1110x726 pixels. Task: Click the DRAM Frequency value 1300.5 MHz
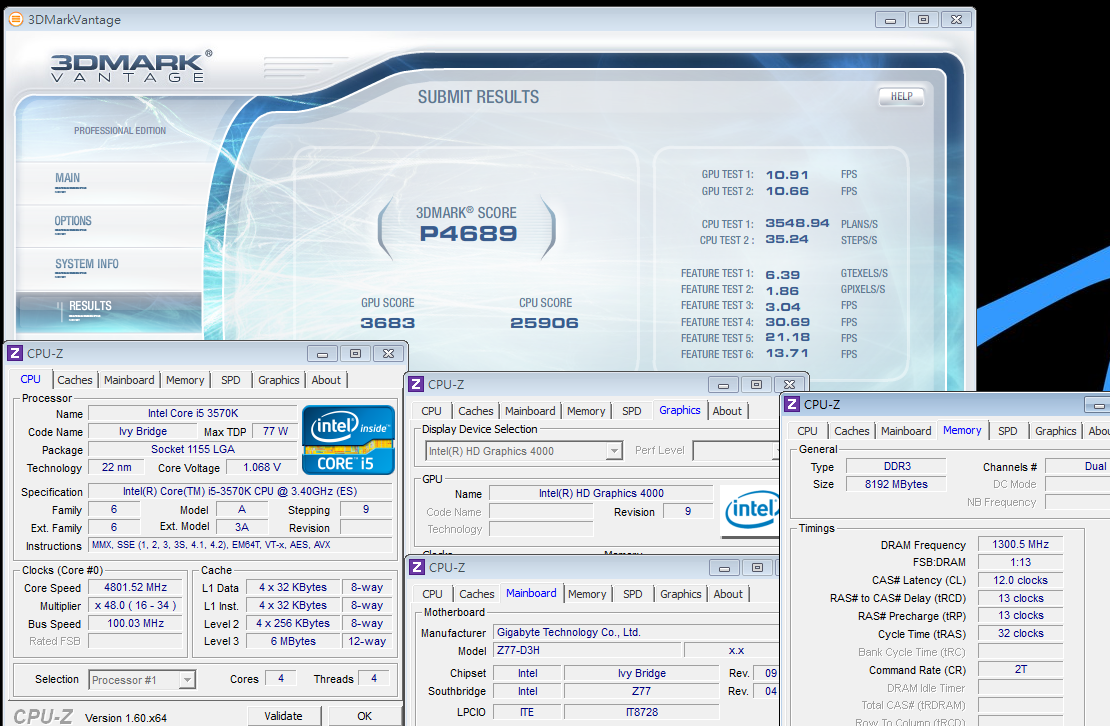coord(1020,544)
